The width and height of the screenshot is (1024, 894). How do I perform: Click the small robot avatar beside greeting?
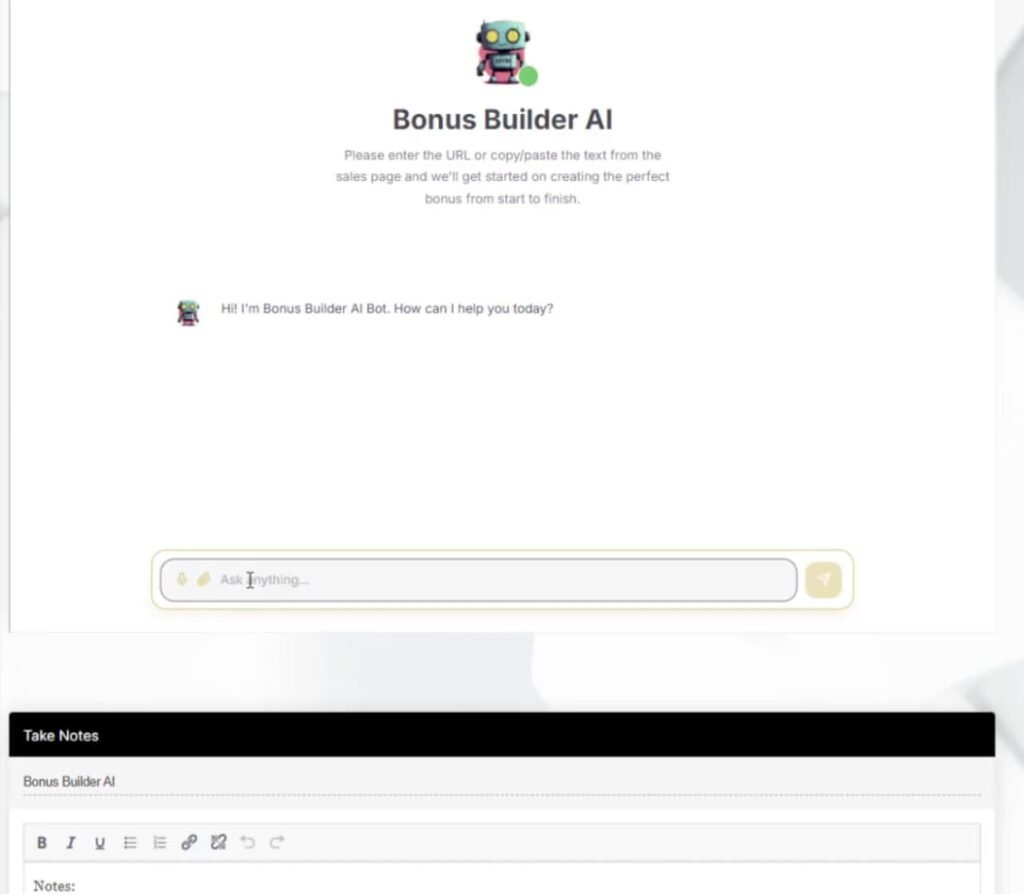pos(188,312)
